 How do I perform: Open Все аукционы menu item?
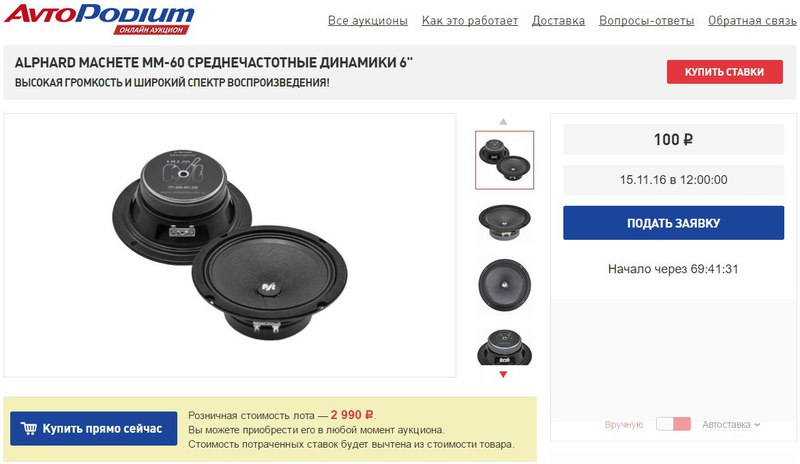(x=367, y=21)
